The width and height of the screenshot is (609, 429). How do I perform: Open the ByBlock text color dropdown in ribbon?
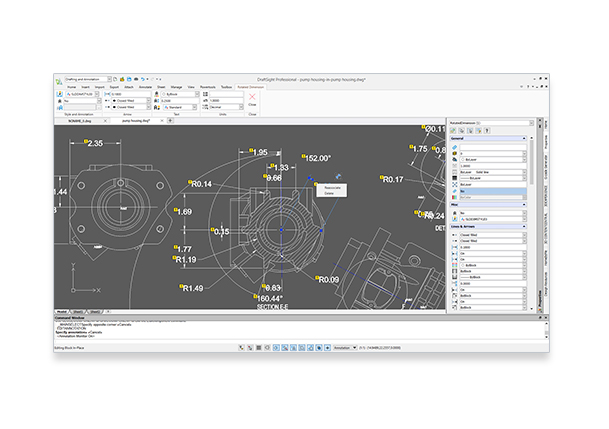pos(197,94)
